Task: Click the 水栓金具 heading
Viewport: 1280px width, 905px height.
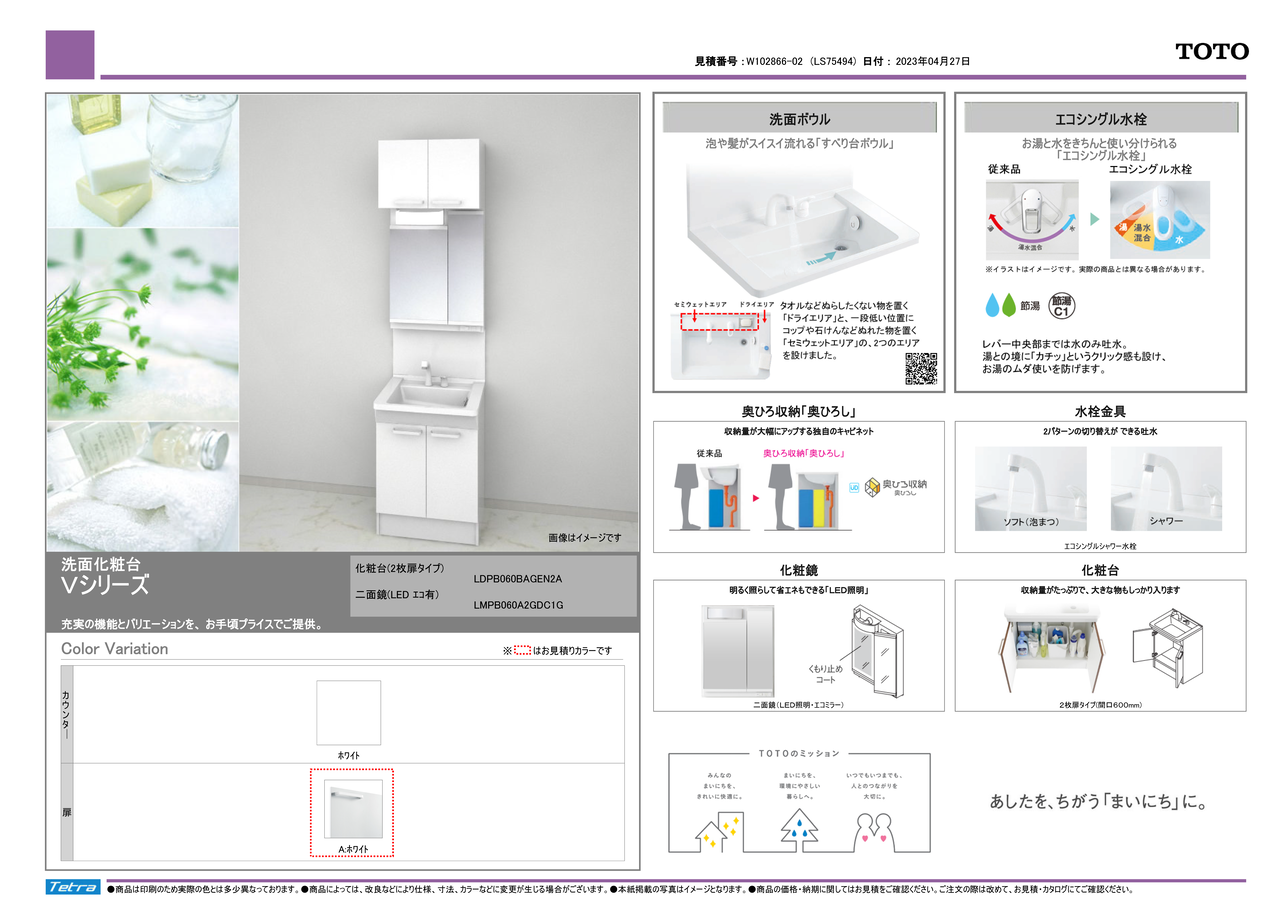Action: (x=1100, y=411)
